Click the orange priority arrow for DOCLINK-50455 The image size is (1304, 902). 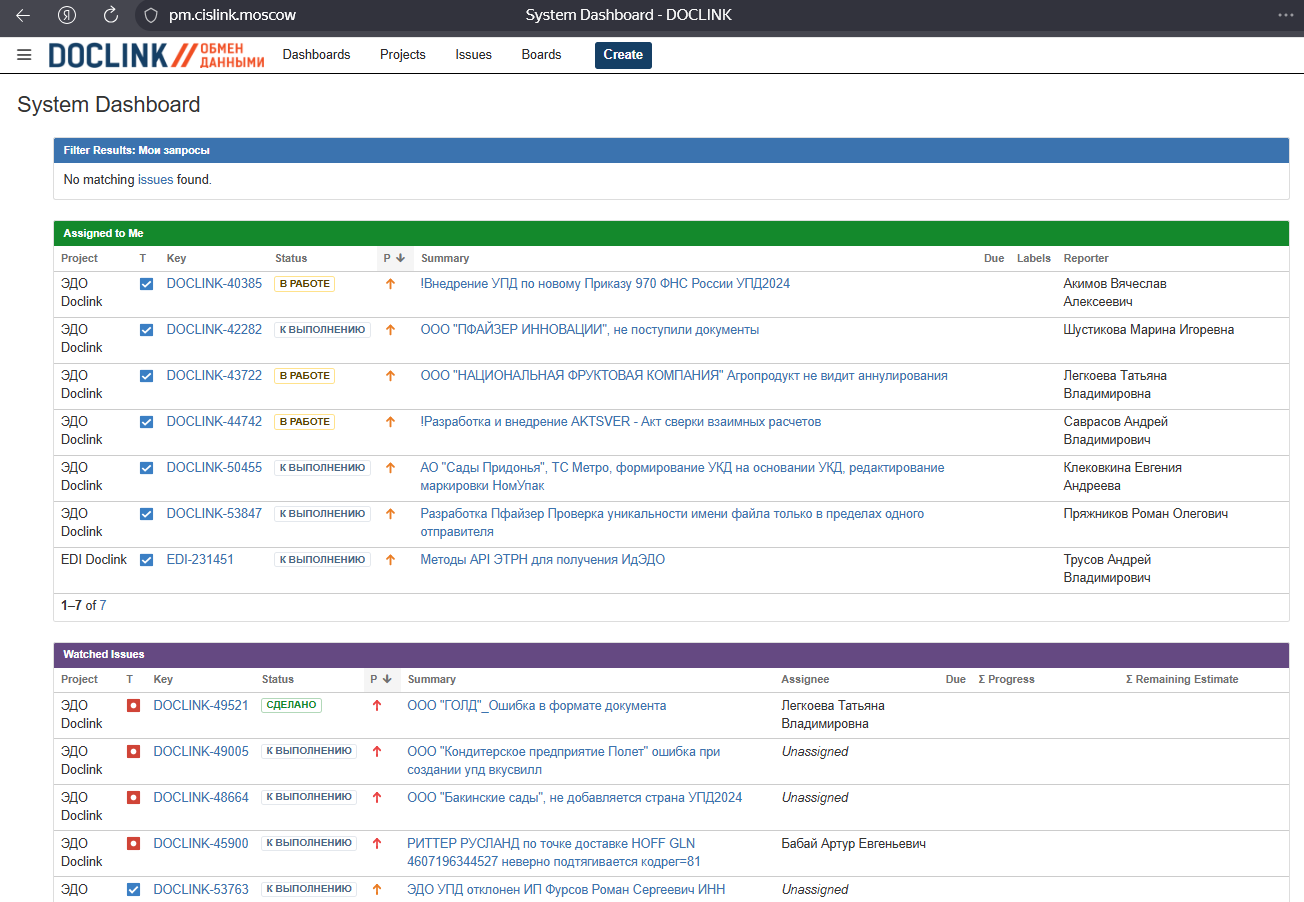(x=391, y=468)
